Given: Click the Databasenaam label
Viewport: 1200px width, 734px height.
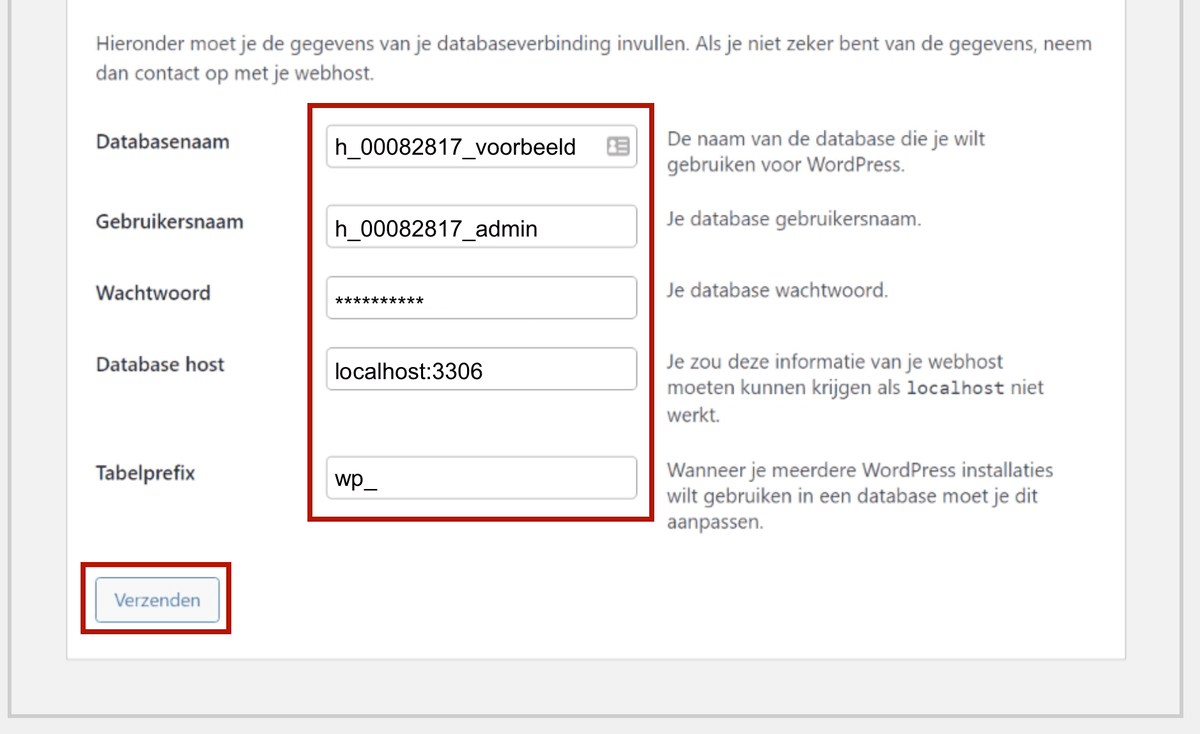Looking at the screenshot, I should (163, 142).
